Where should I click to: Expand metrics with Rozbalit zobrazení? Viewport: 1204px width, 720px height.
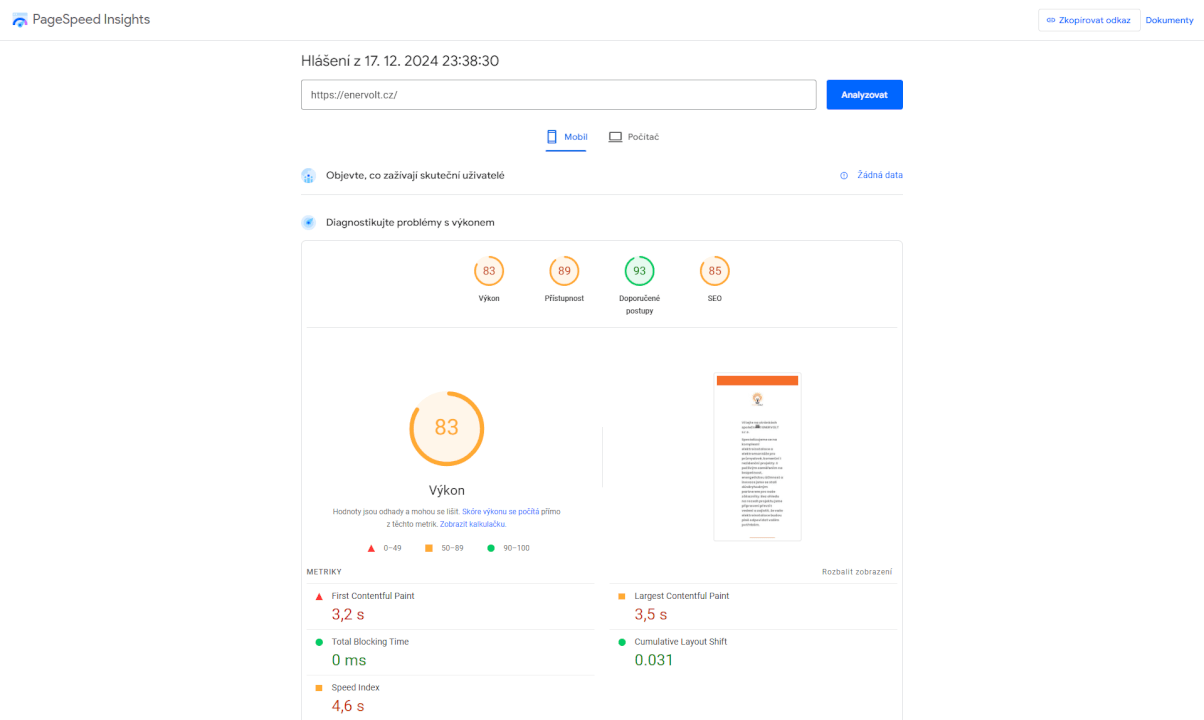(857, 572)
